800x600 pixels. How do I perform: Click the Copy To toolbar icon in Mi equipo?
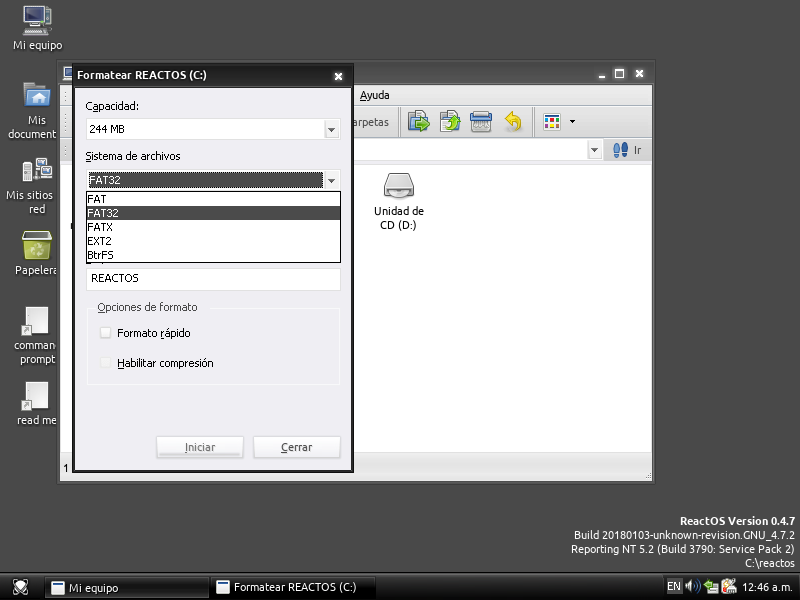450,121
